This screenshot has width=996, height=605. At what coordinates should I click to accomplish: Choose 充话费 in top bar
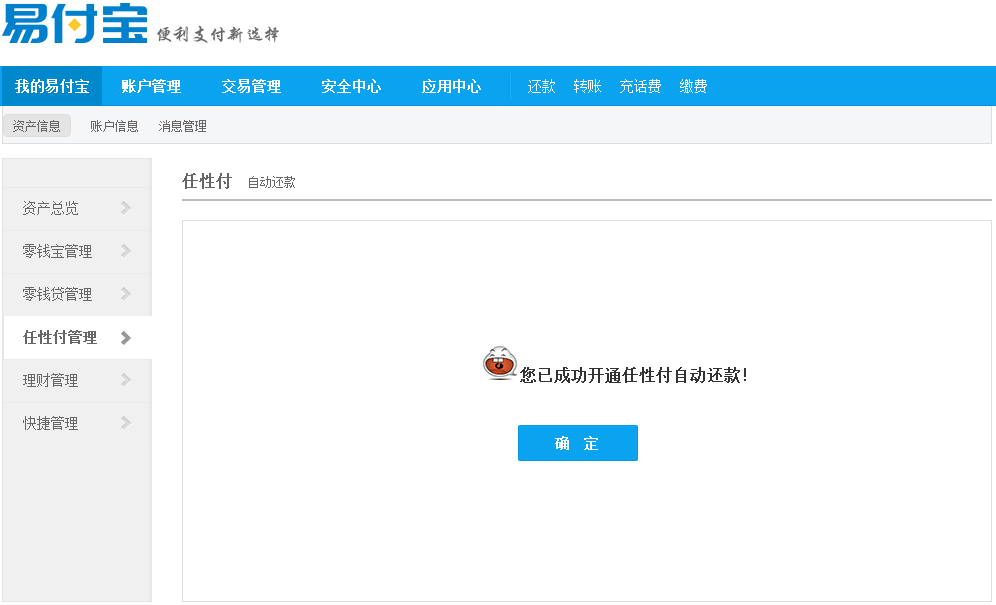click(x=640, y=86)
